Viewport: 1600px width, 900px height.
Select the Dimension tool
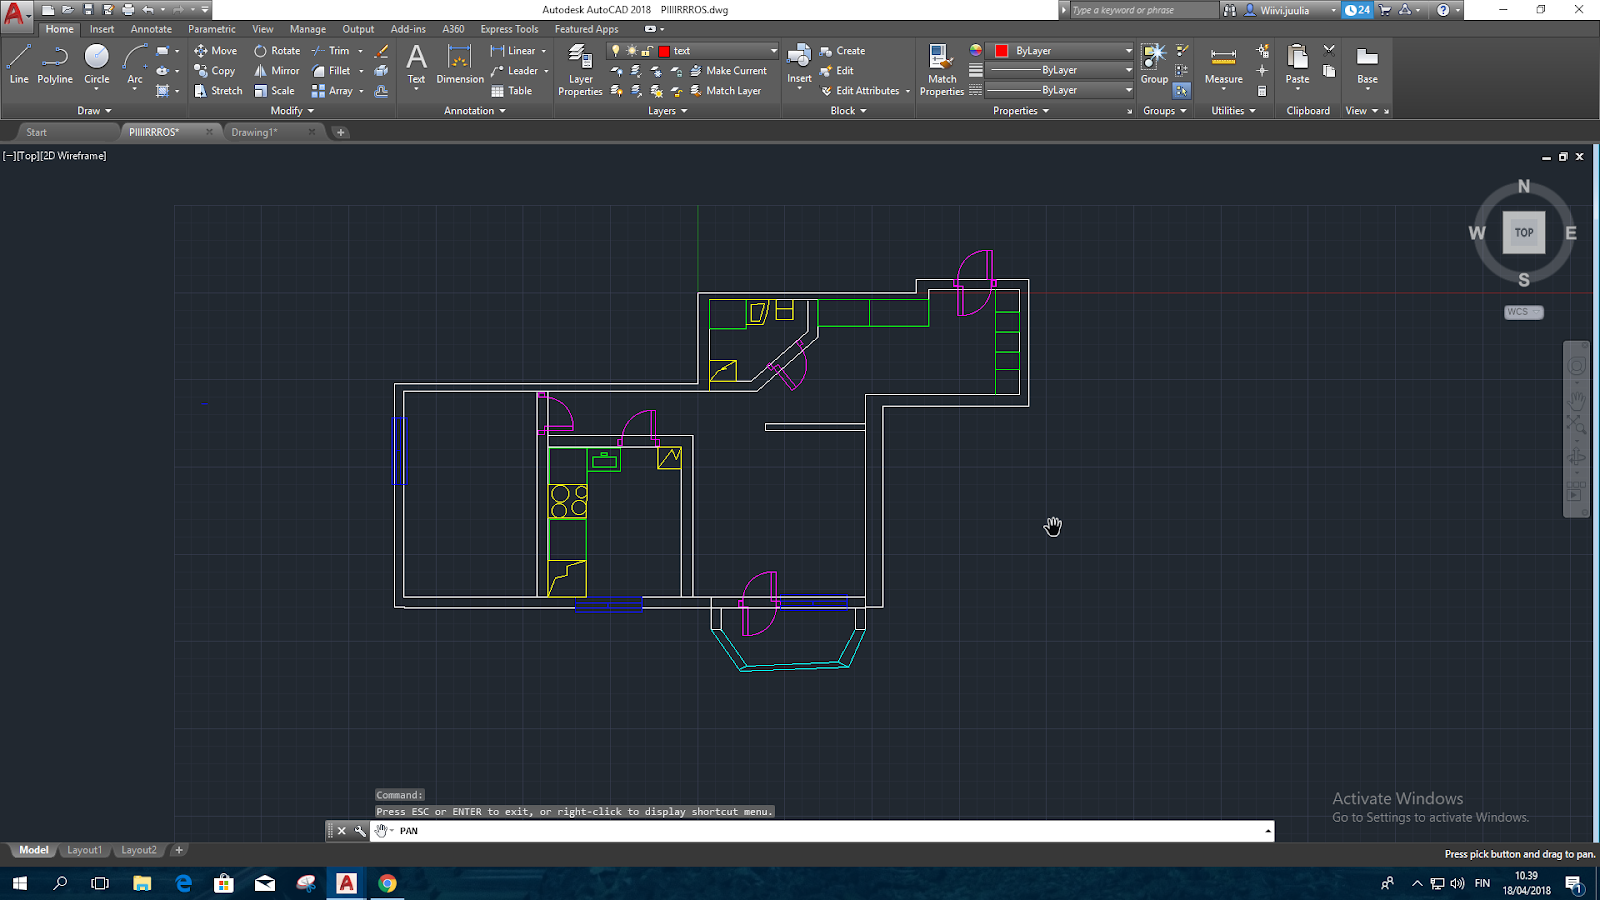(x=459, y=63)
